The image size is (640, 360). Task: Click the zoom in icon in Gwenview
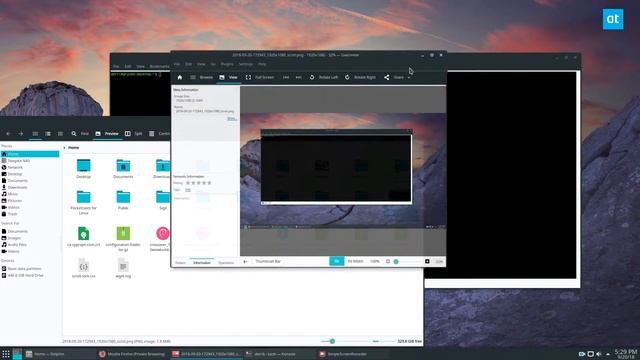point(427,261)
